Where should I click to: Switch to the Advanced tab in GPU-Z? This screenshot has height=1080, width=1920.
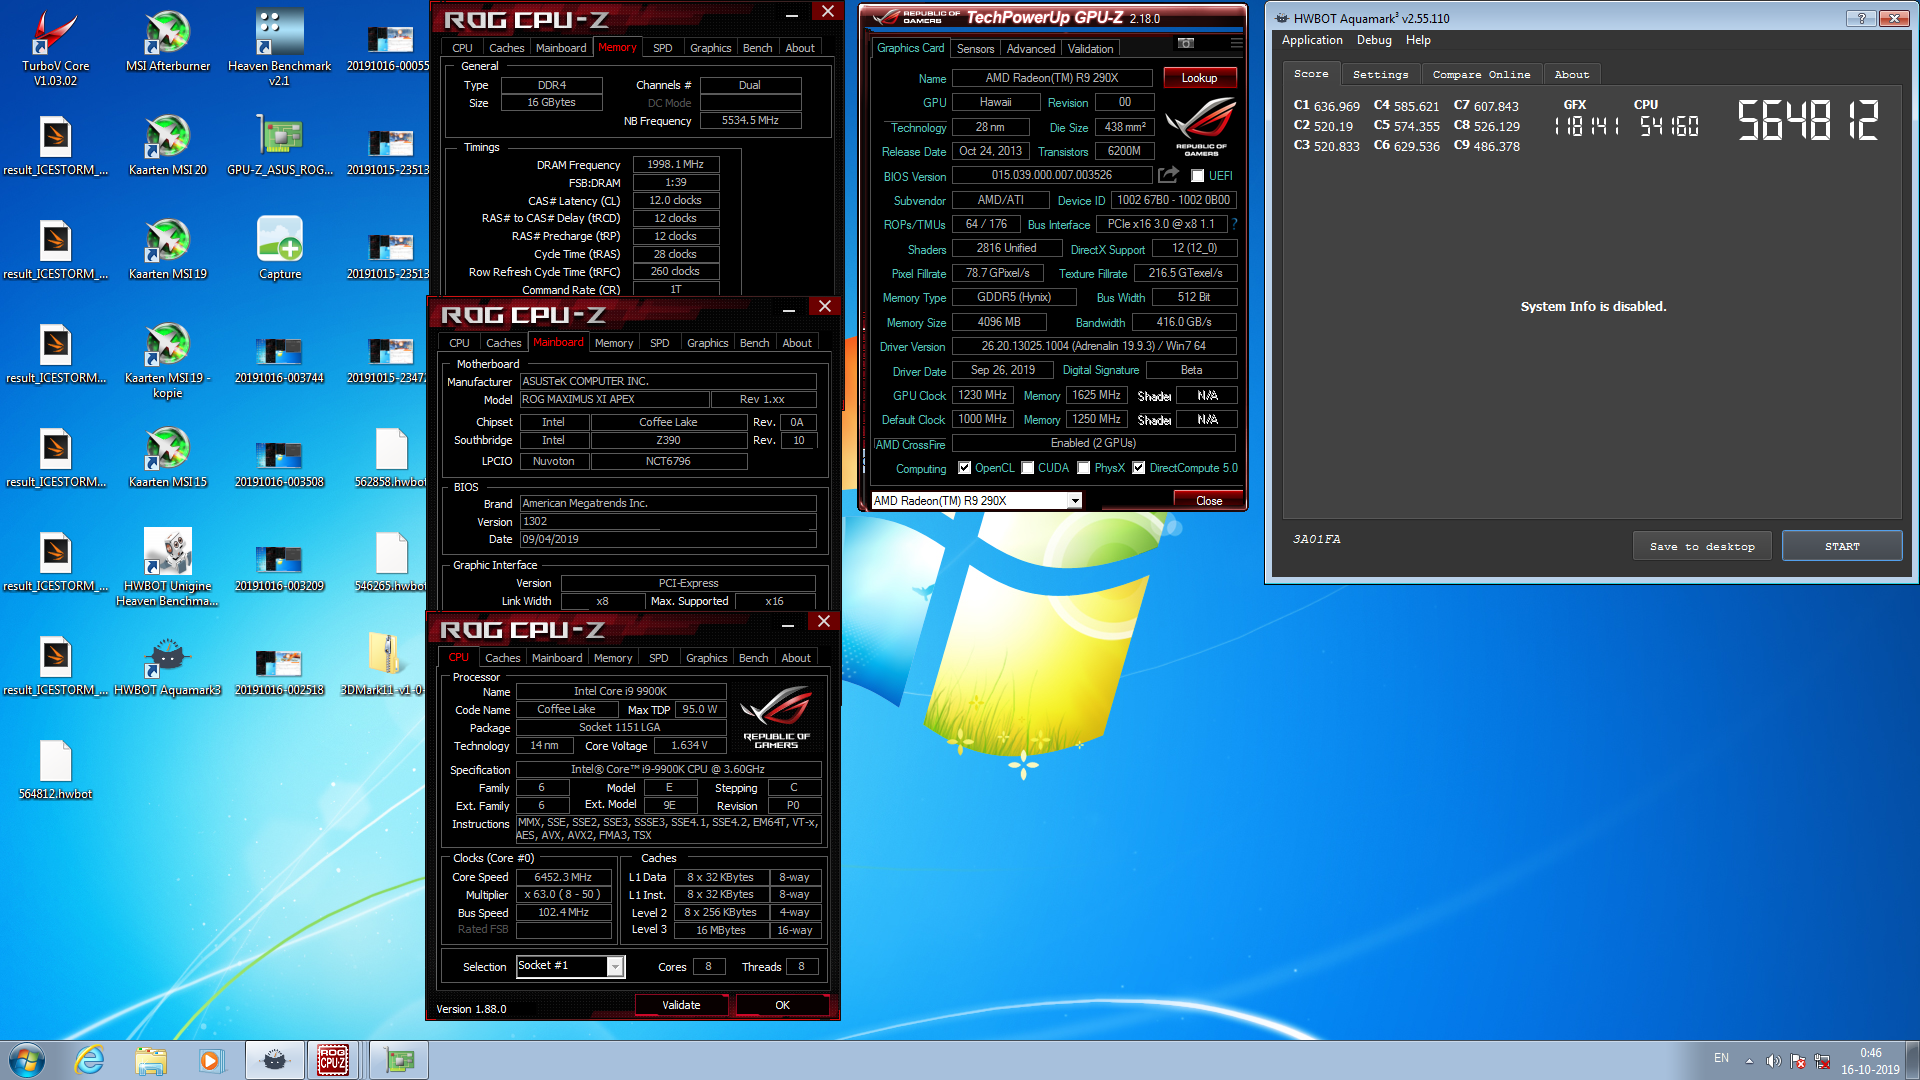(x=1031, y=49)
